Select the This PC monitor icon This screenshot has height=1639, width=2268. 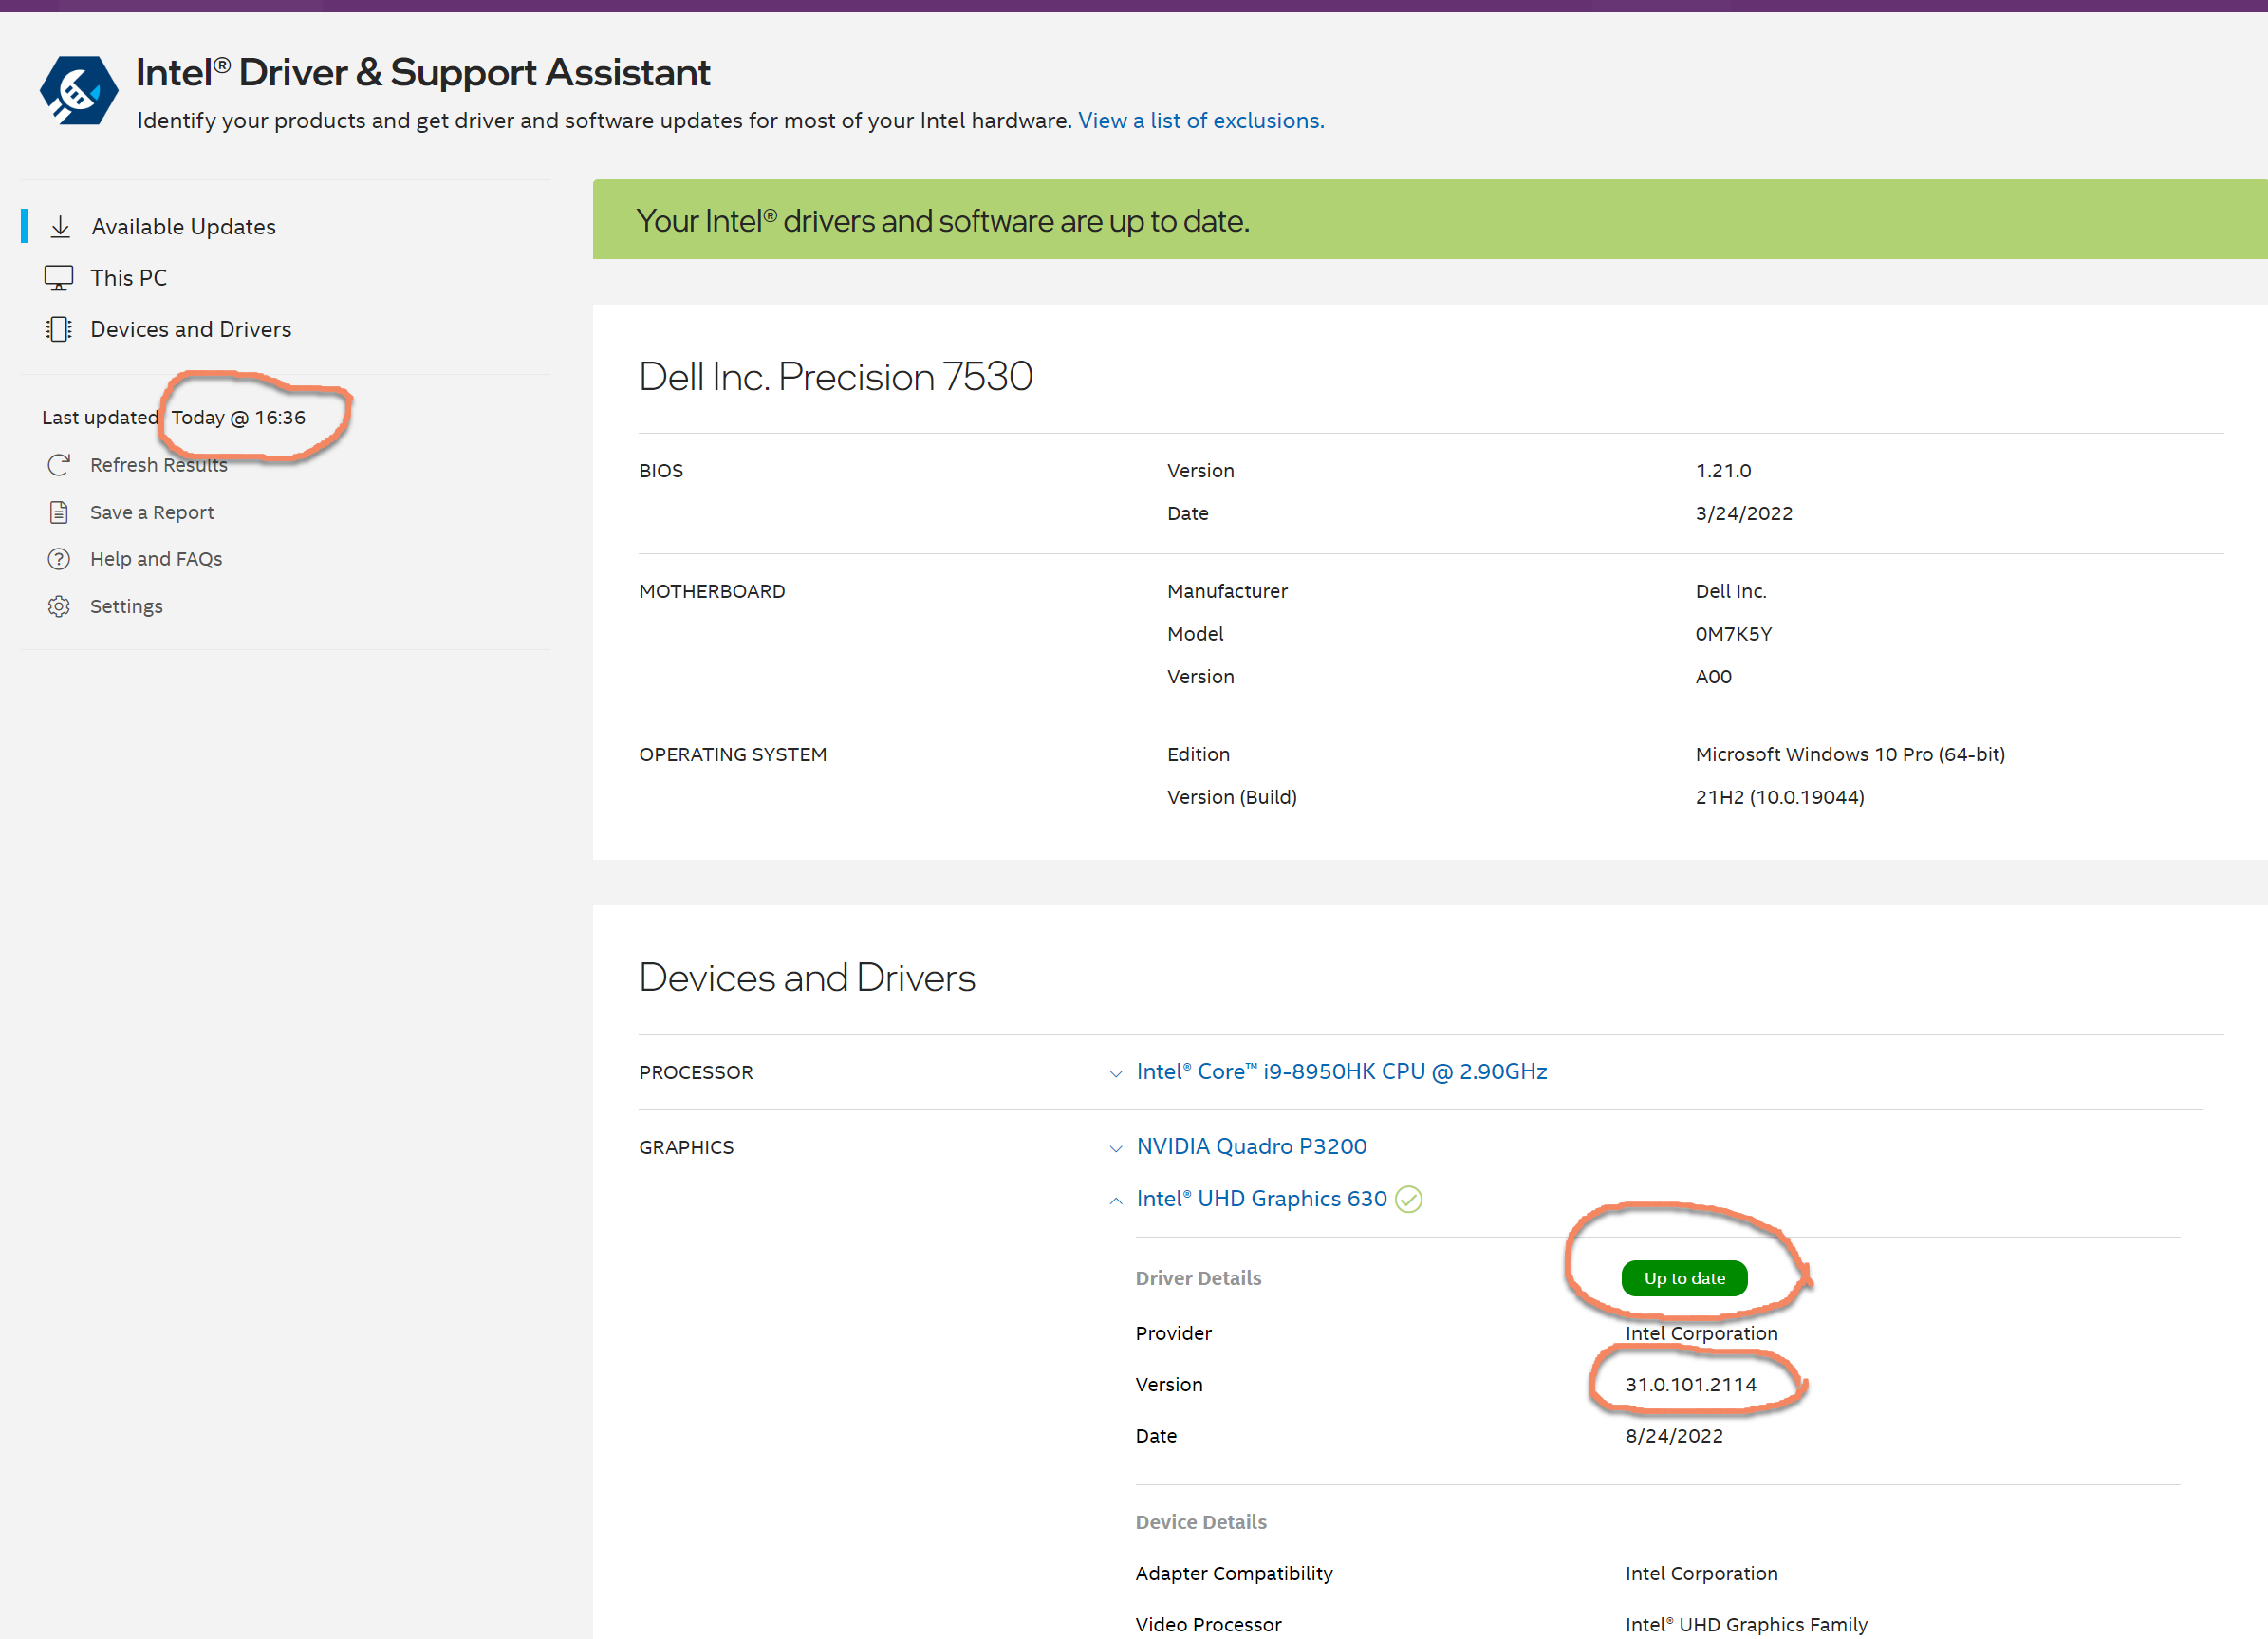tap(60, 277)
